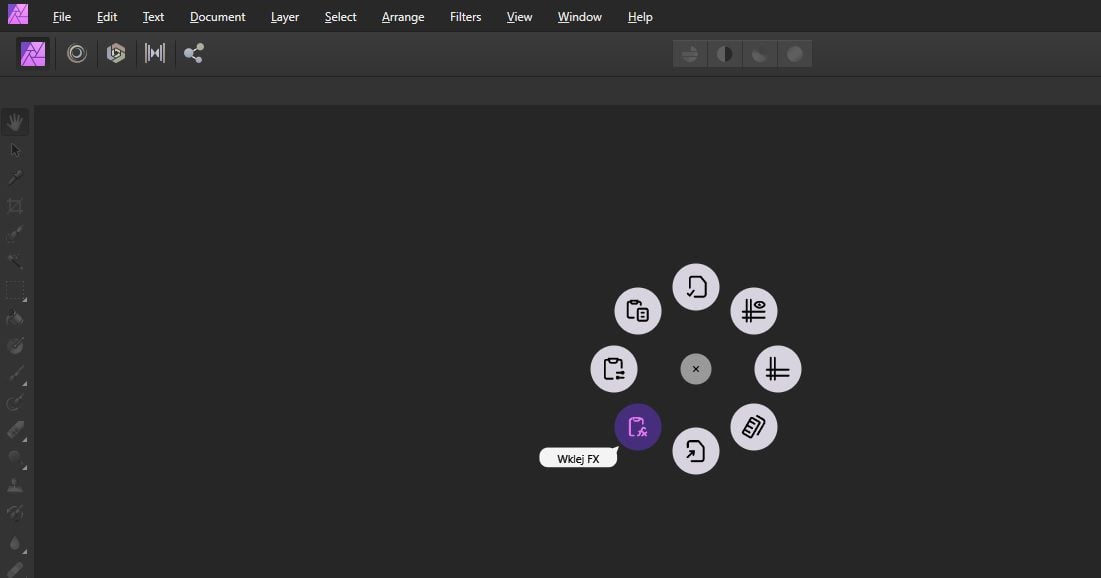Click the document with checkmark radial icon
The width and height of the screenshot is (1101, 578).
(x=696, y=288)
